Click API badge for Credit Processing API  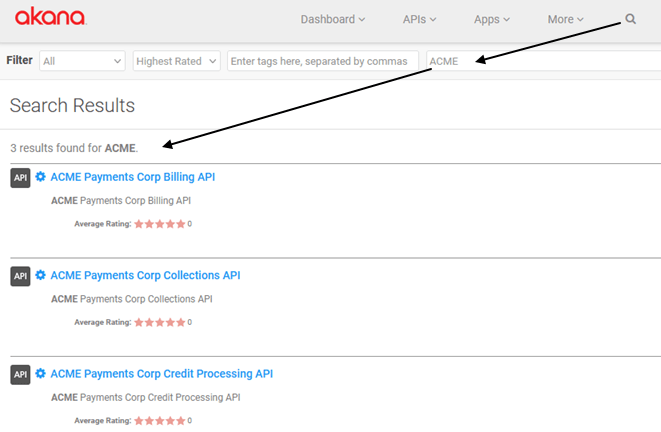point(20,374)
